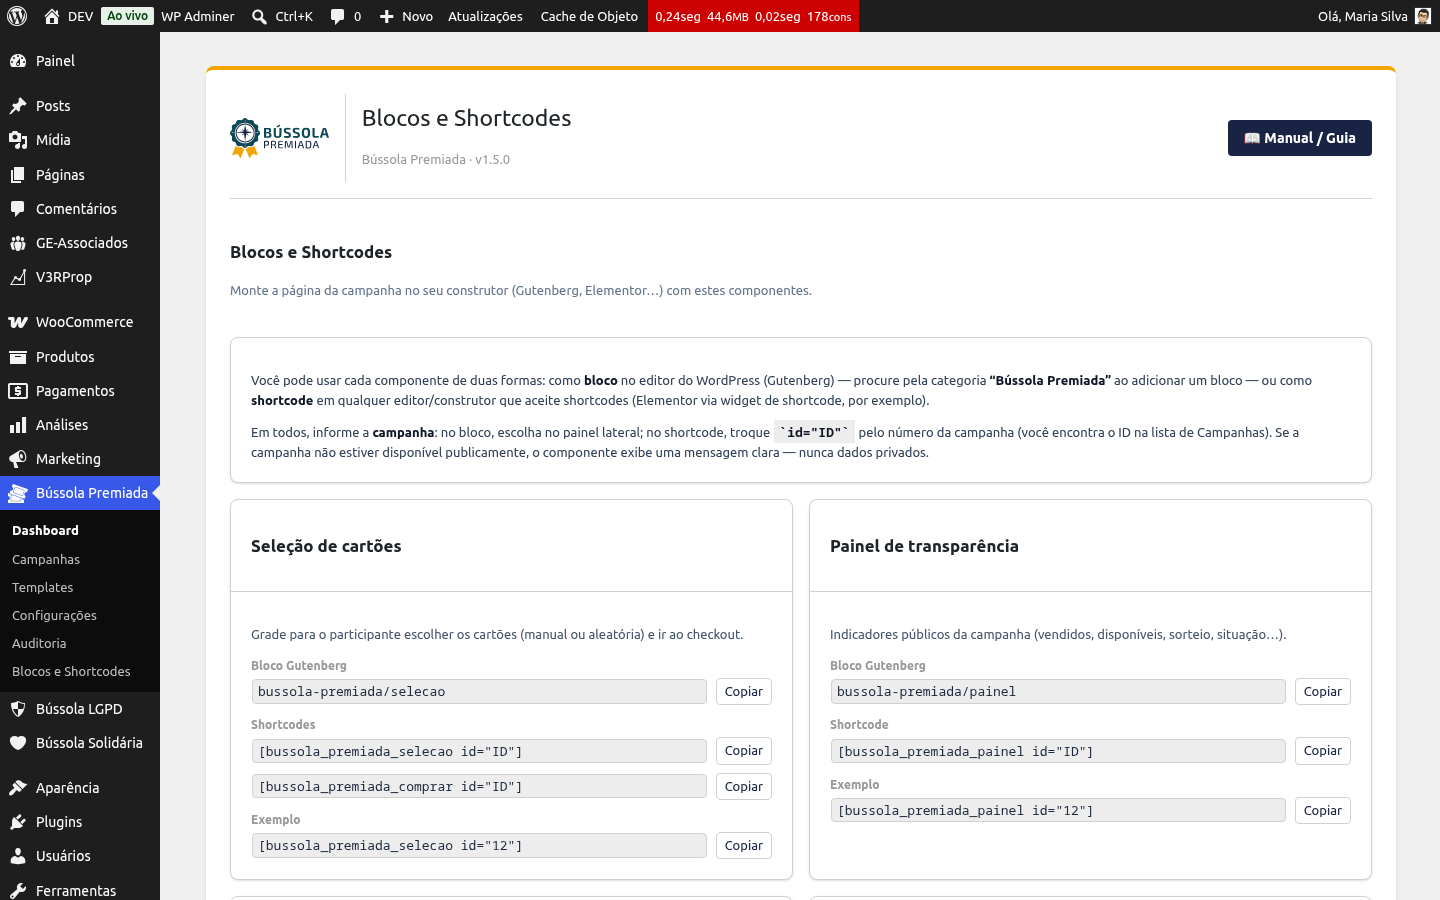Copy the bussola_premiada_comprar shortcode

744,787
